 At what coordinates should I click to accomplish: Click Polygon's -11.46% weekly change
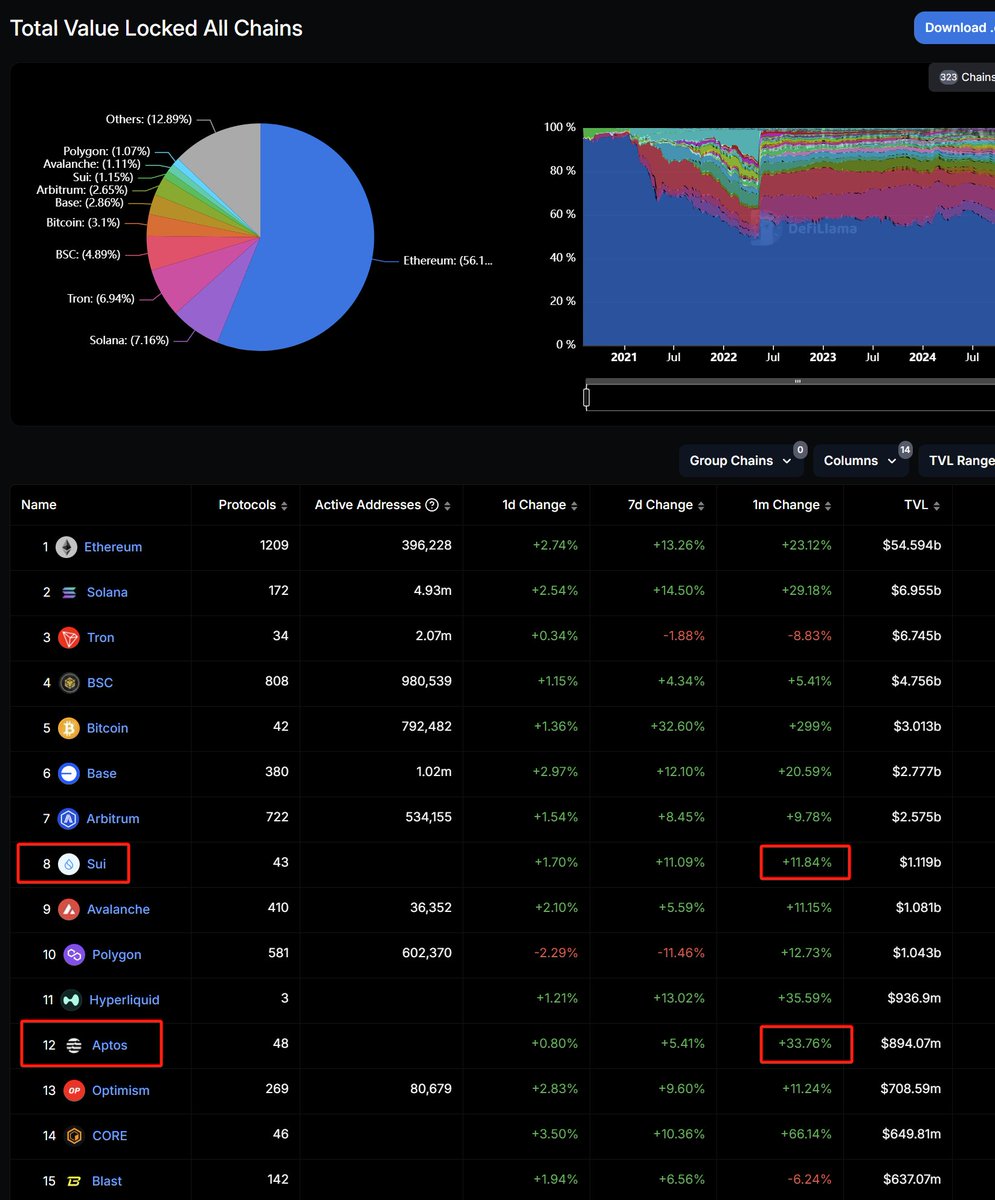point(680,955)
